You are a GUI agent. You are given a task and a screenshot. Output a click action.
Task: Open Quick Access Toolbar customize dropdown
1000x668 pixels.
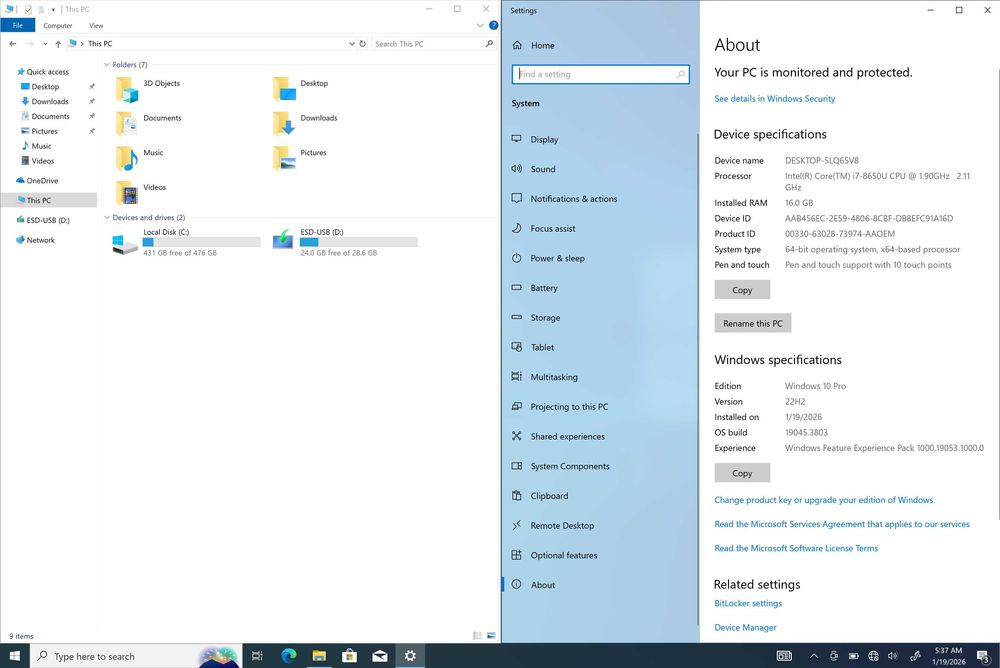click(x=53, y=9)
